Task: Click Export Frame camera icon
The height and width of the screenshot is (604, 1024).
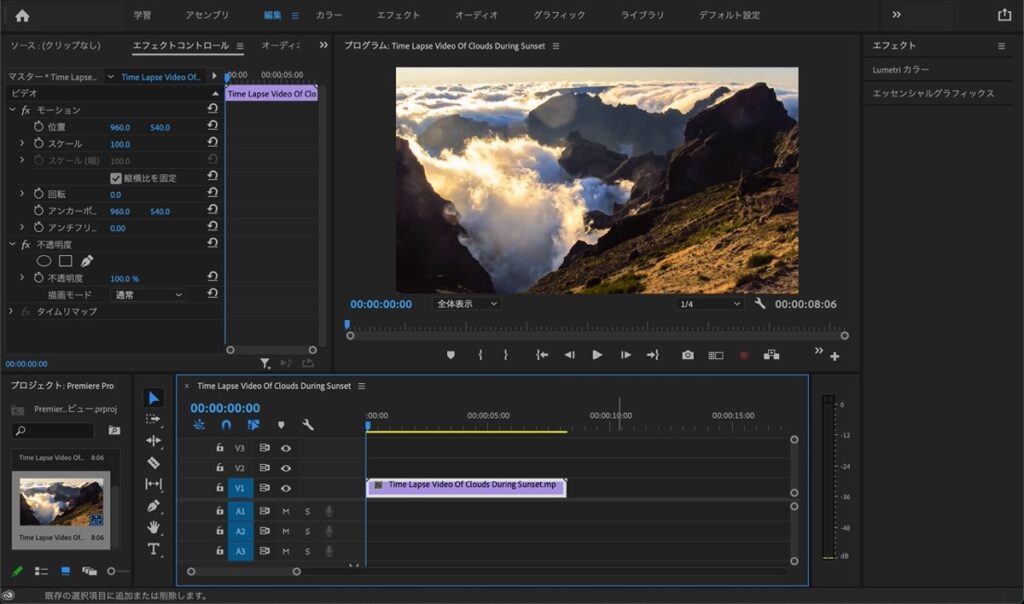Action: coord(688,355)
